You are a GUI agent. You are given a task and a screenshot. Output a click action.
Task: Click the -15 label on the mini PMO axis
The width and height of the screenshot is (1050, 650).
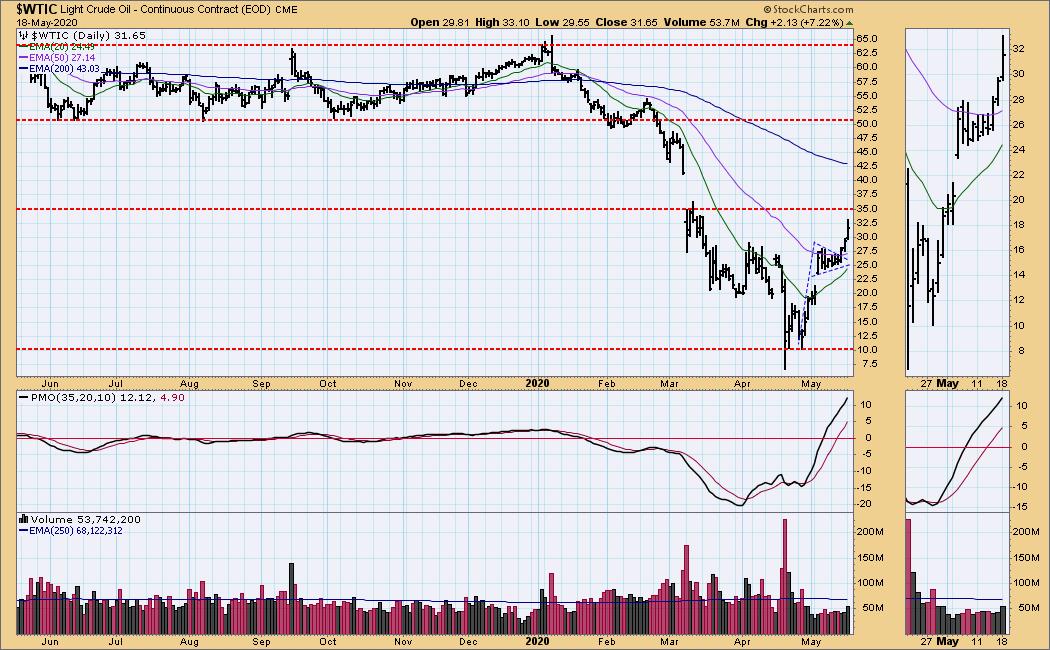click(1021, 507)
